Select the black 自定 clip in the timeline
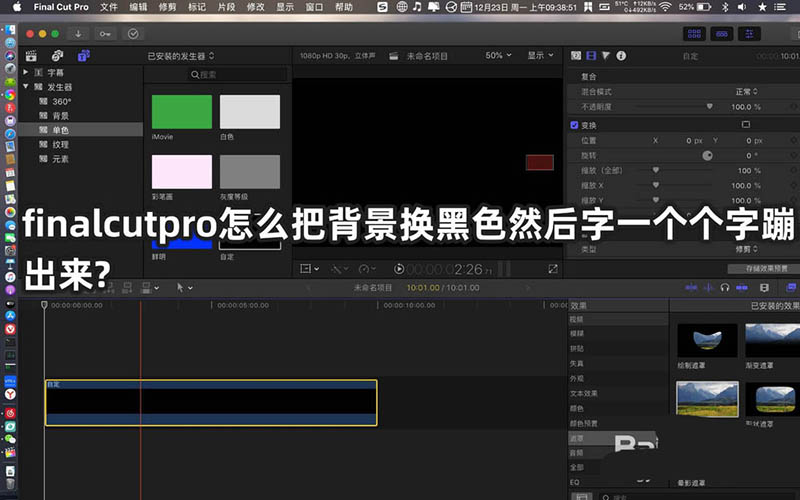 [x=211, y=403]
